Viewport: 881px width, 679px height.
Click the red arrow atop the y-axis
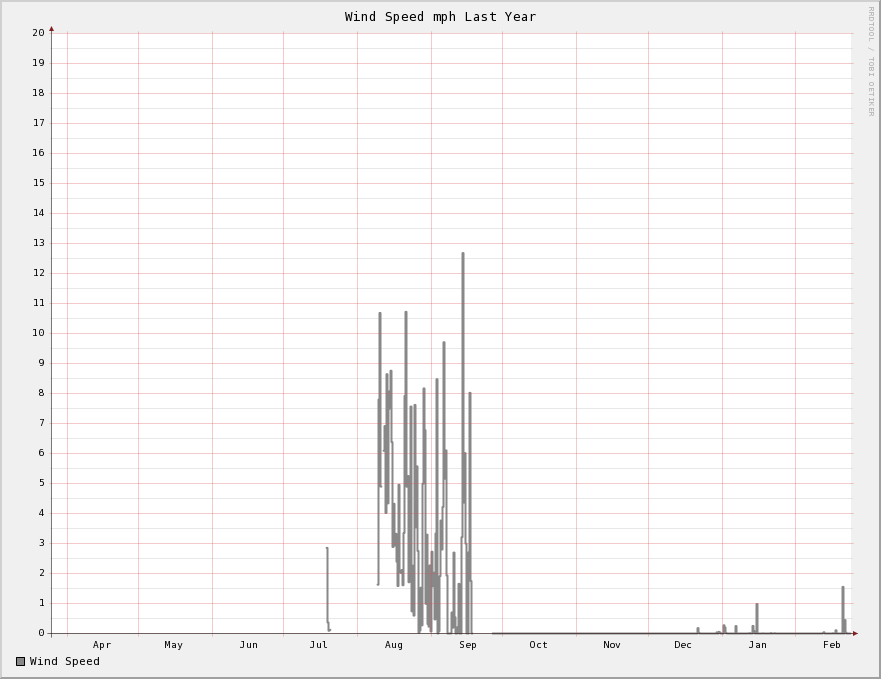(52, 29)
